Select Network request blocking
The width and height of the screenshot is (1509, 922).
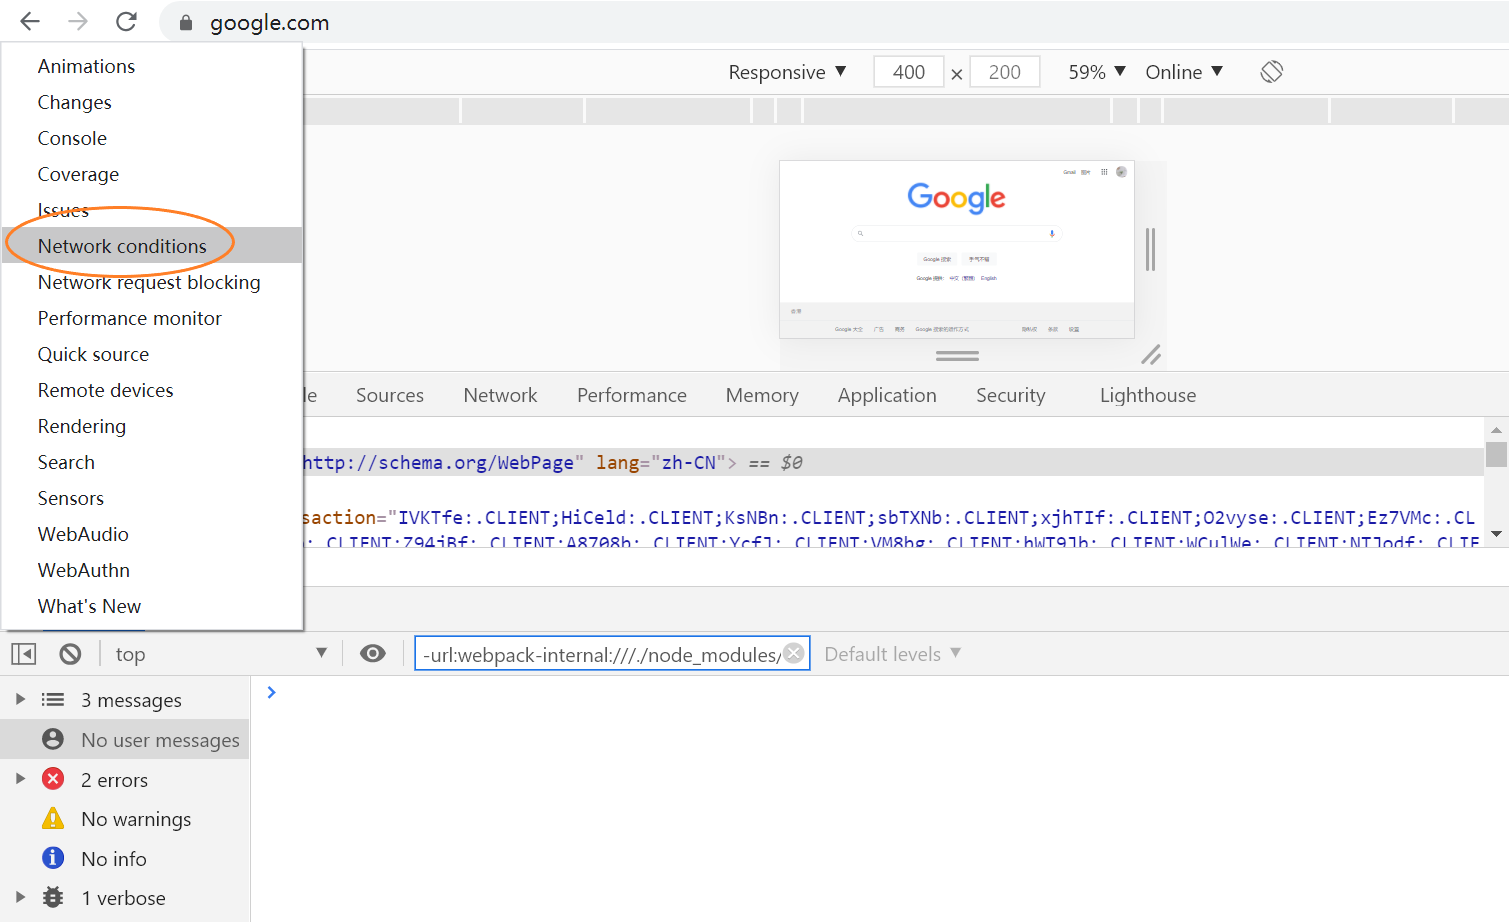(152, 282)
